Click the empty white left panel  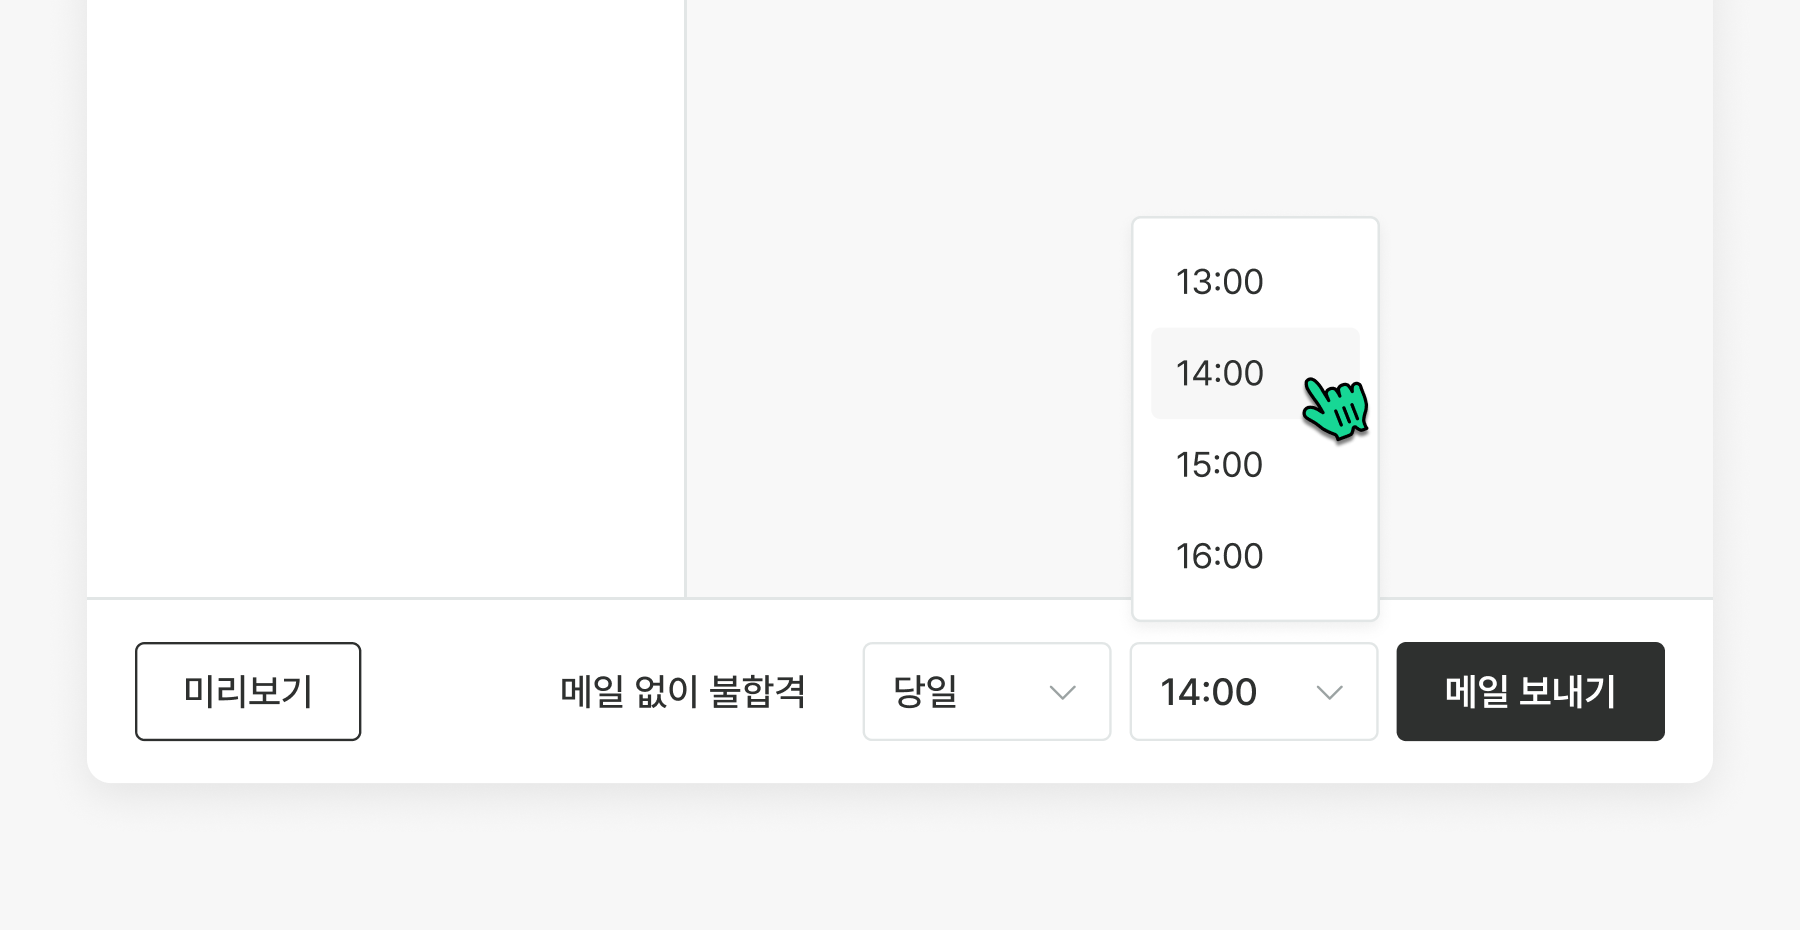click(x=385, y=300)
